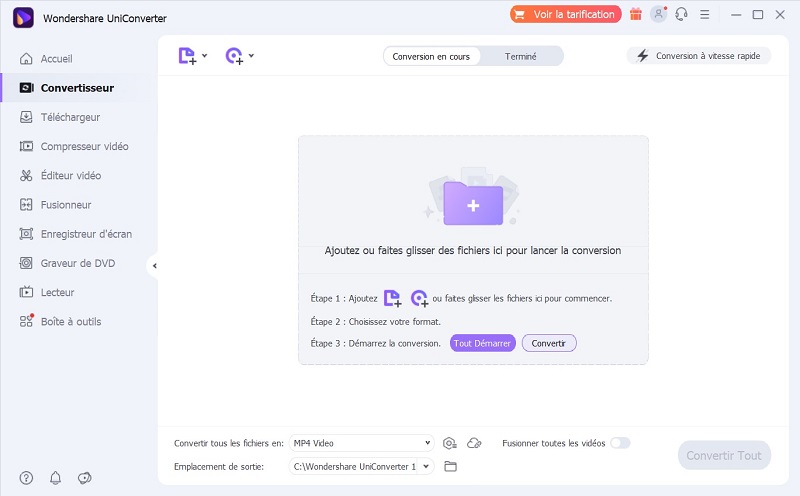Expand the load DVD dropdown arrow

tap(251, 55)
